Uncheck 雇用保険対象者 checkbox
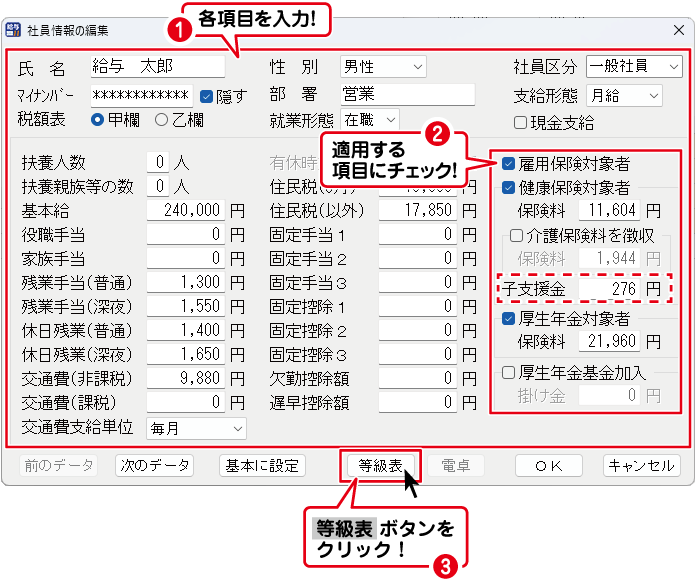 509,164
